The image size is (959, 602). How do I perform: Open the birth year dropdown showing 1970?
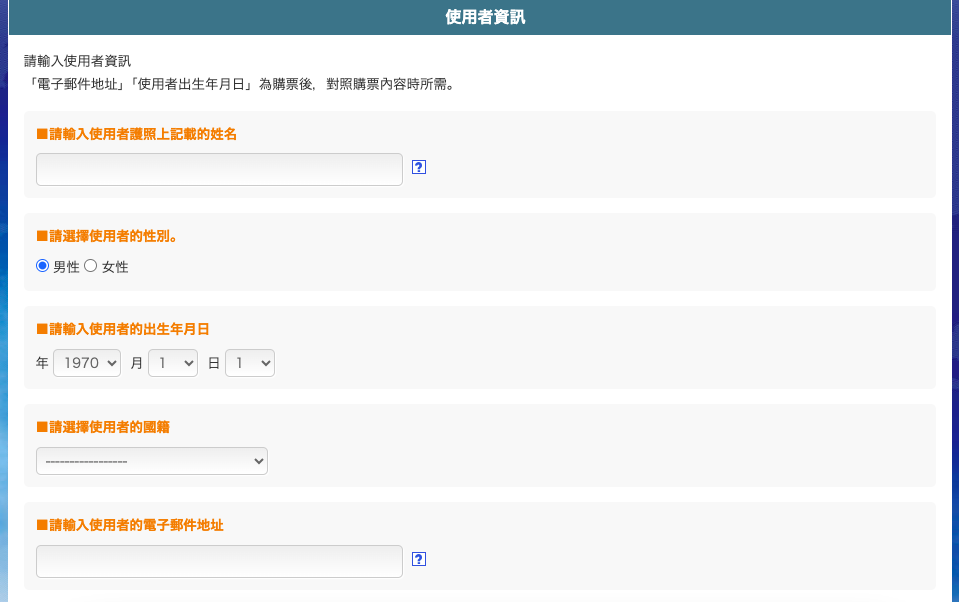(86, 363)
